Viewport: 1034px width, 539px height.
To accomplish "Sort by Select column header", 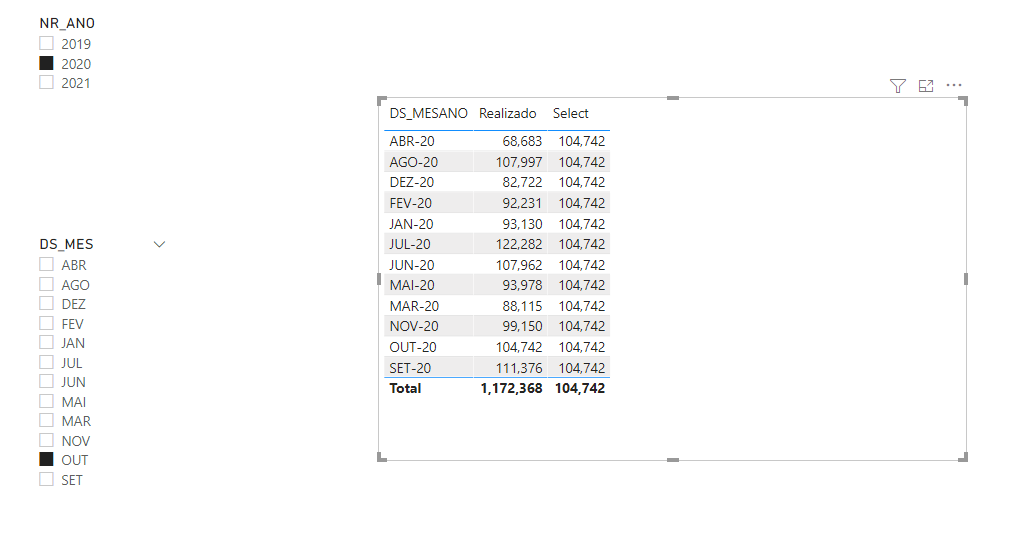I will coord(570,113).
